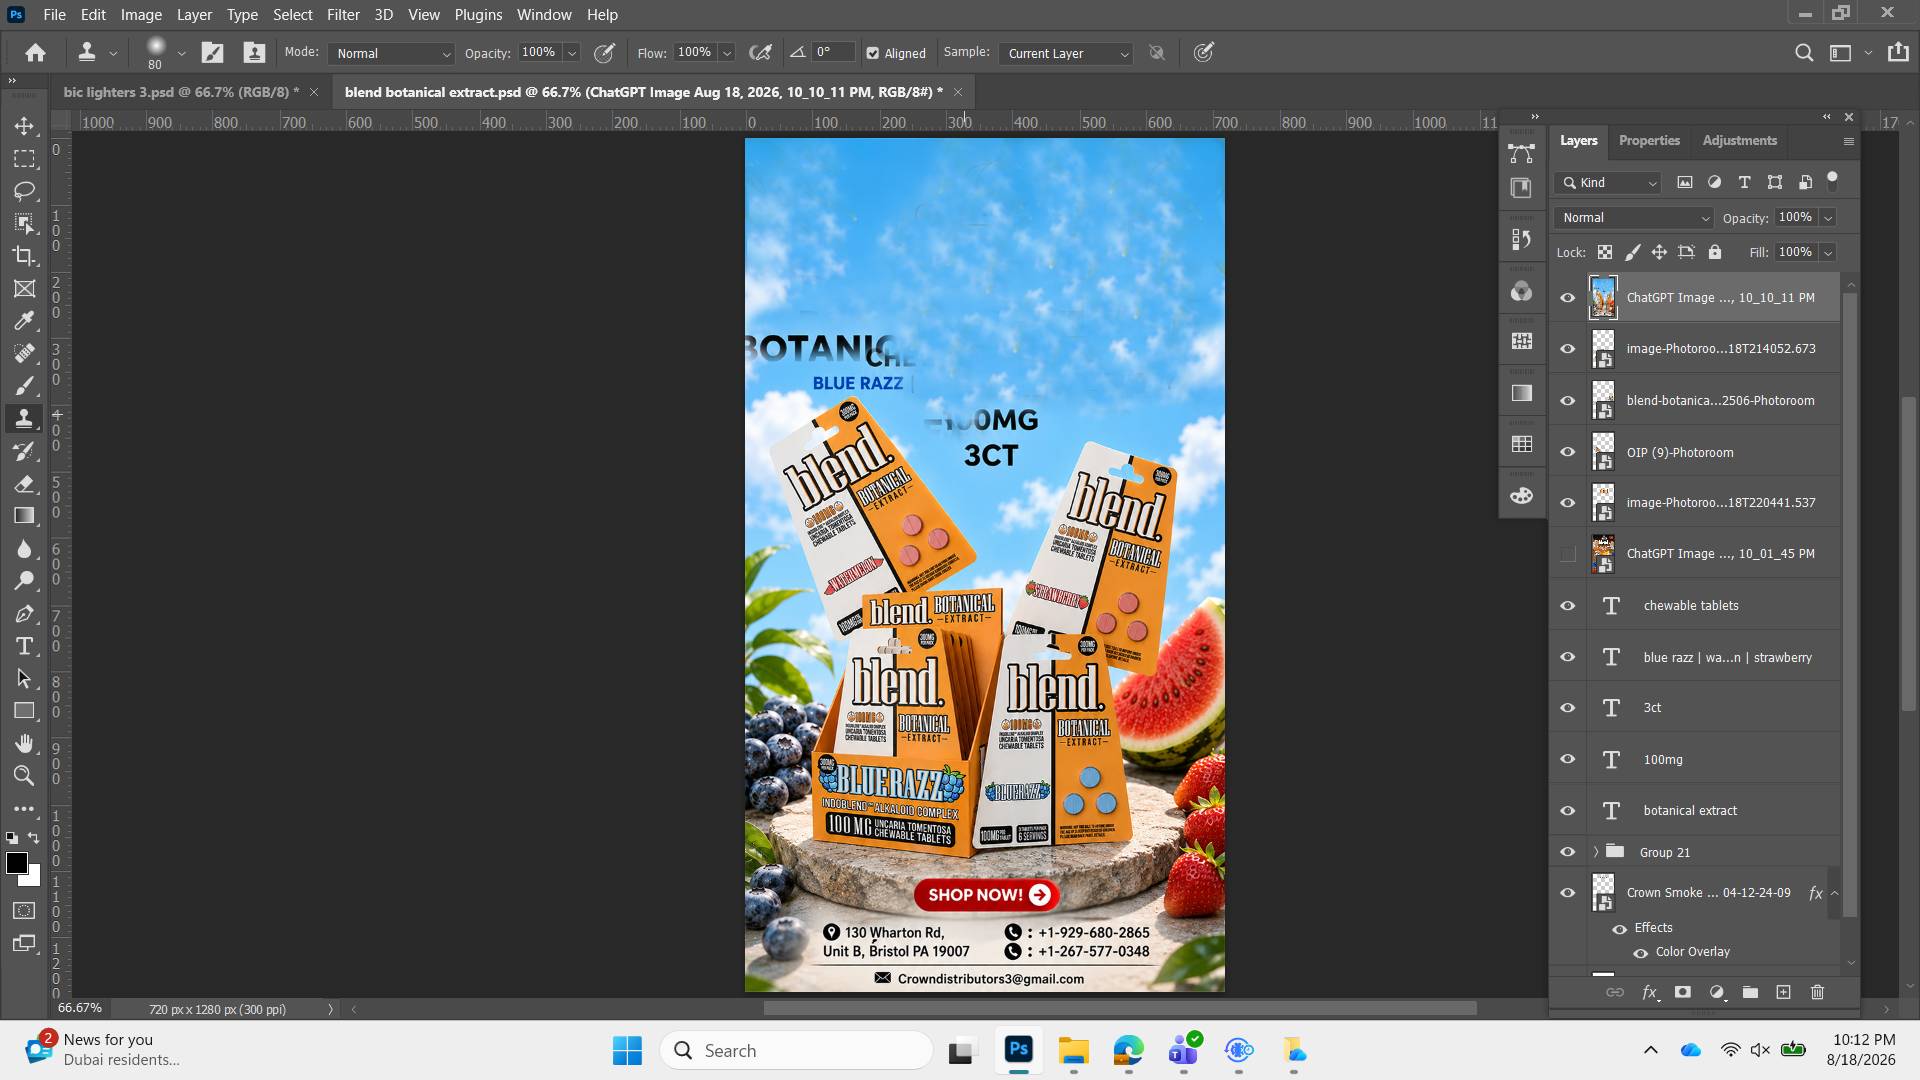This screenshot has width=1920, height=1080.
Task: Select the Eyedropper tool
Action: [24, 321]
